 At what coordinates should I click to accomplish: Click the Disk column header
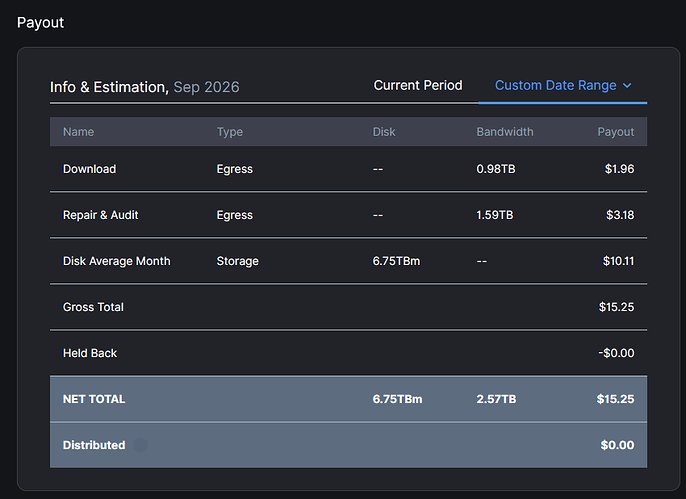(384, 132)
